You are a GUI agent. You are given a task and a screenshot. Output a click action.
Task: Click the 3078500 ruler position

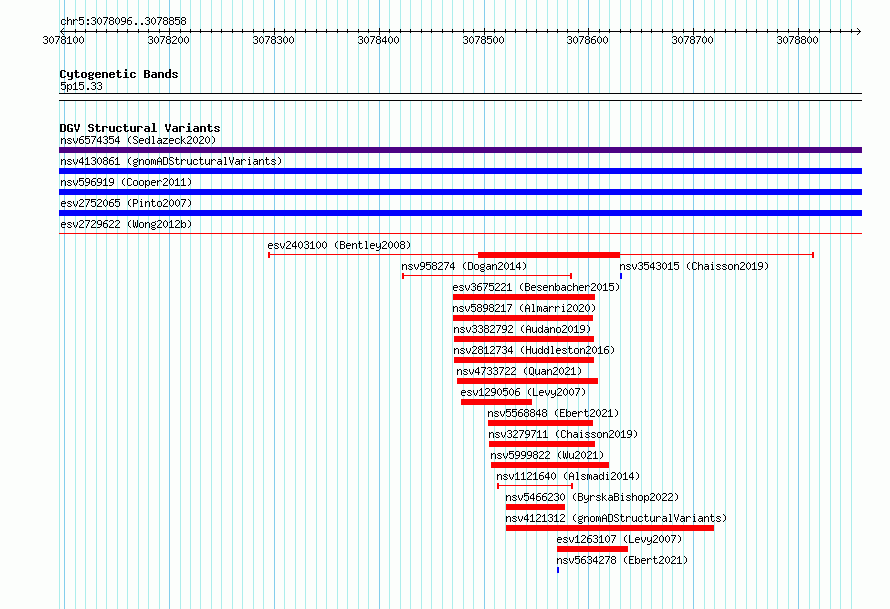pyautogui.click(x=484, y=40)
